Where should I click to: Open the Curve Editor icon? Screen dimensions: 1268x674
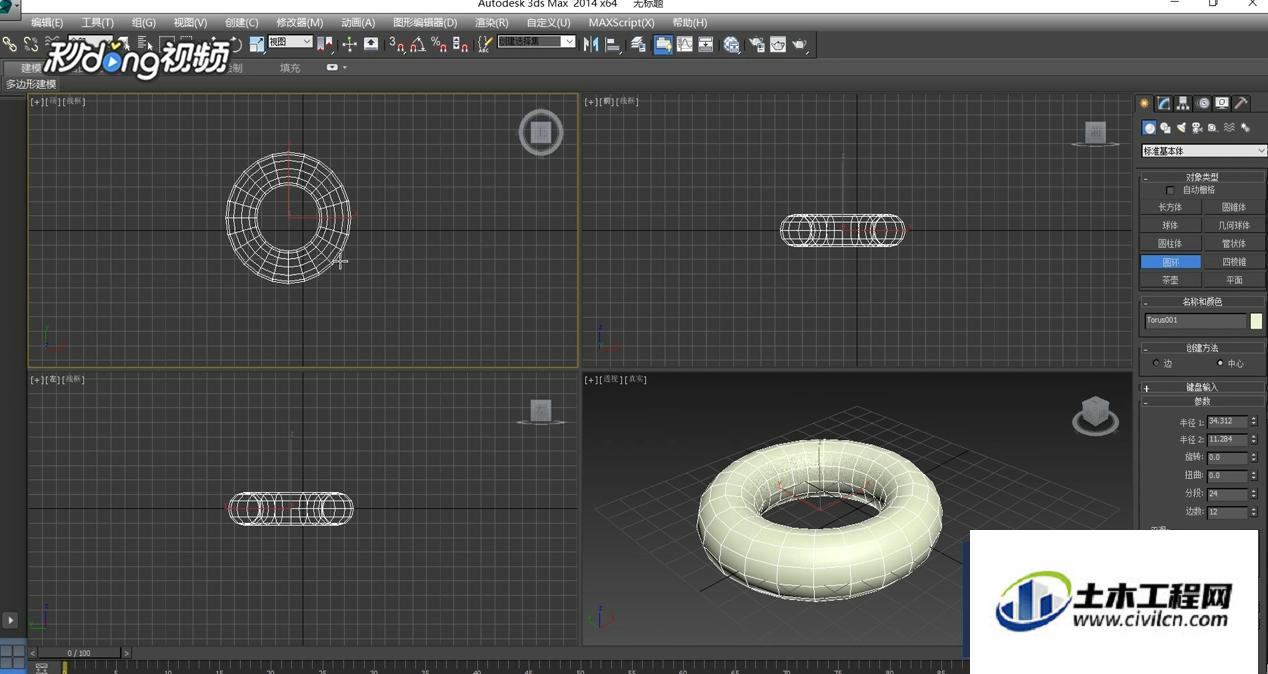click(685, 44)
